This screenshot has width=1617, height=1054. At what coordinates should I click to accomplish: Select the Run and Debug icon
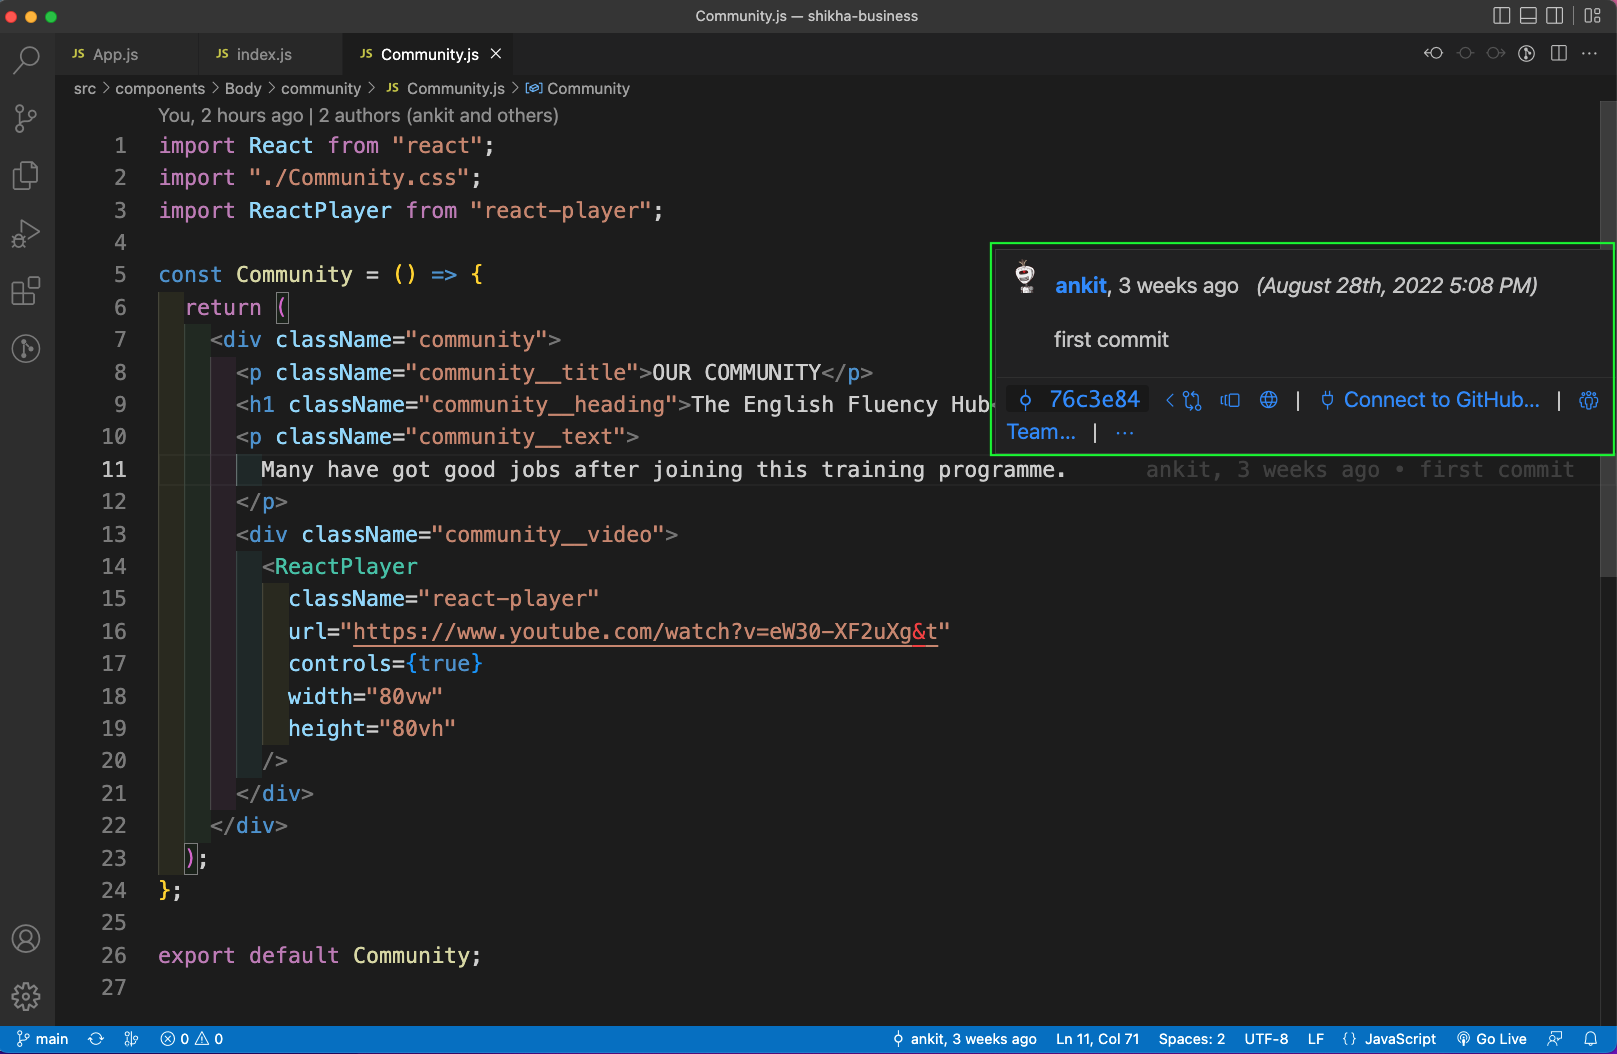point(26,233)
